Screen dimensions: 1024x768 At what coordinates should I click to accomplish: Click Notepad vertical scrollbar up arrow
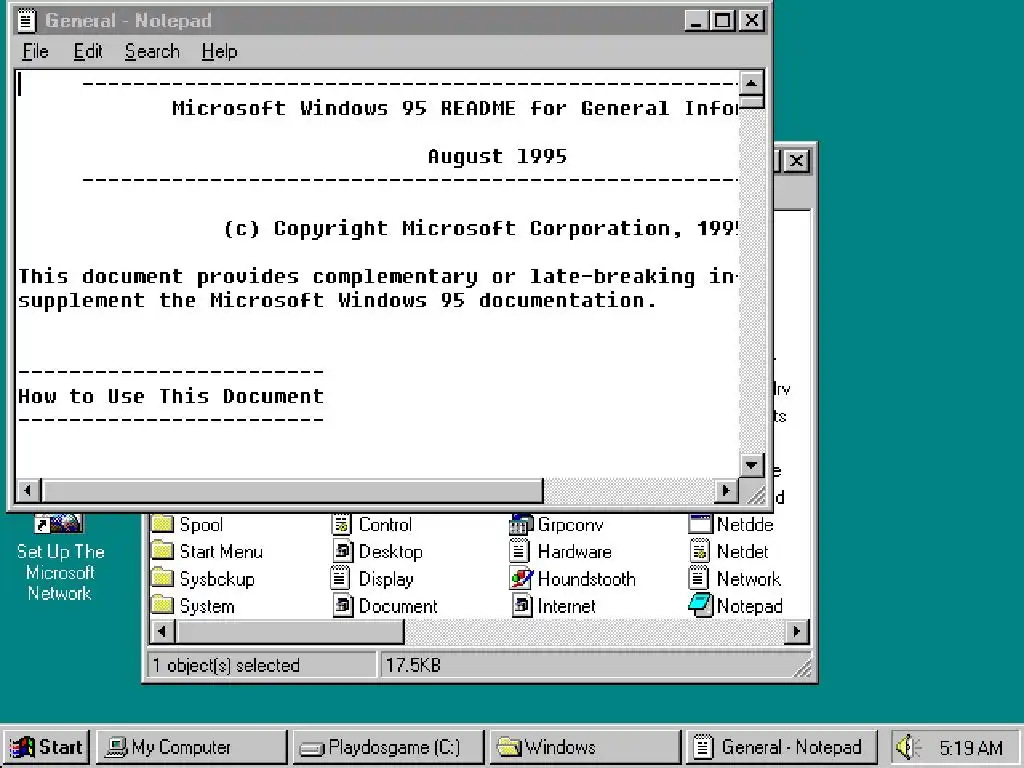pyautogui.click(x=751, y=84)
